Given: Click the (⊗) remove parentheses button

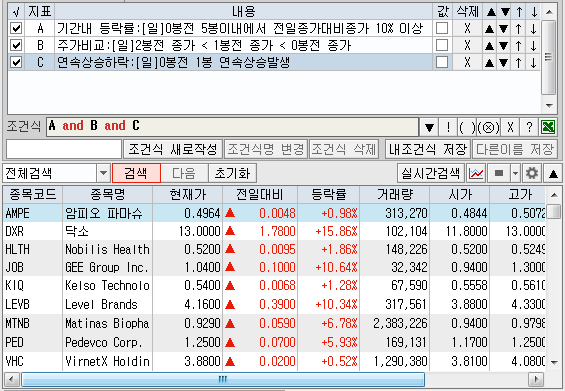Looking at the screenshot, I should tap(488, 127).
